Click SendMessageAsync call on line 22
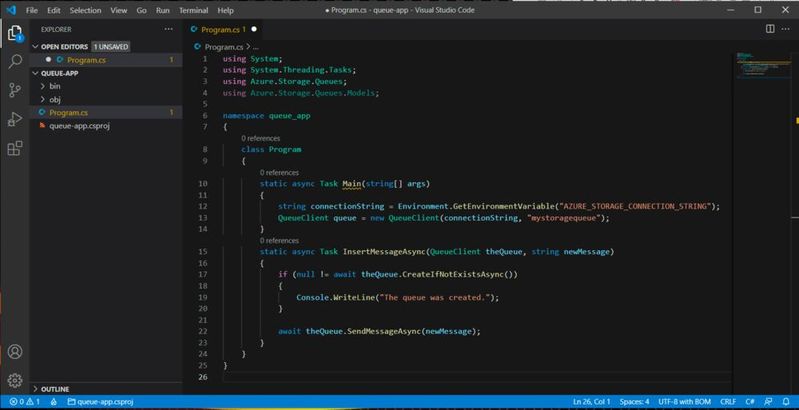This screenshot has height=410, width=799. pos(384,331)
